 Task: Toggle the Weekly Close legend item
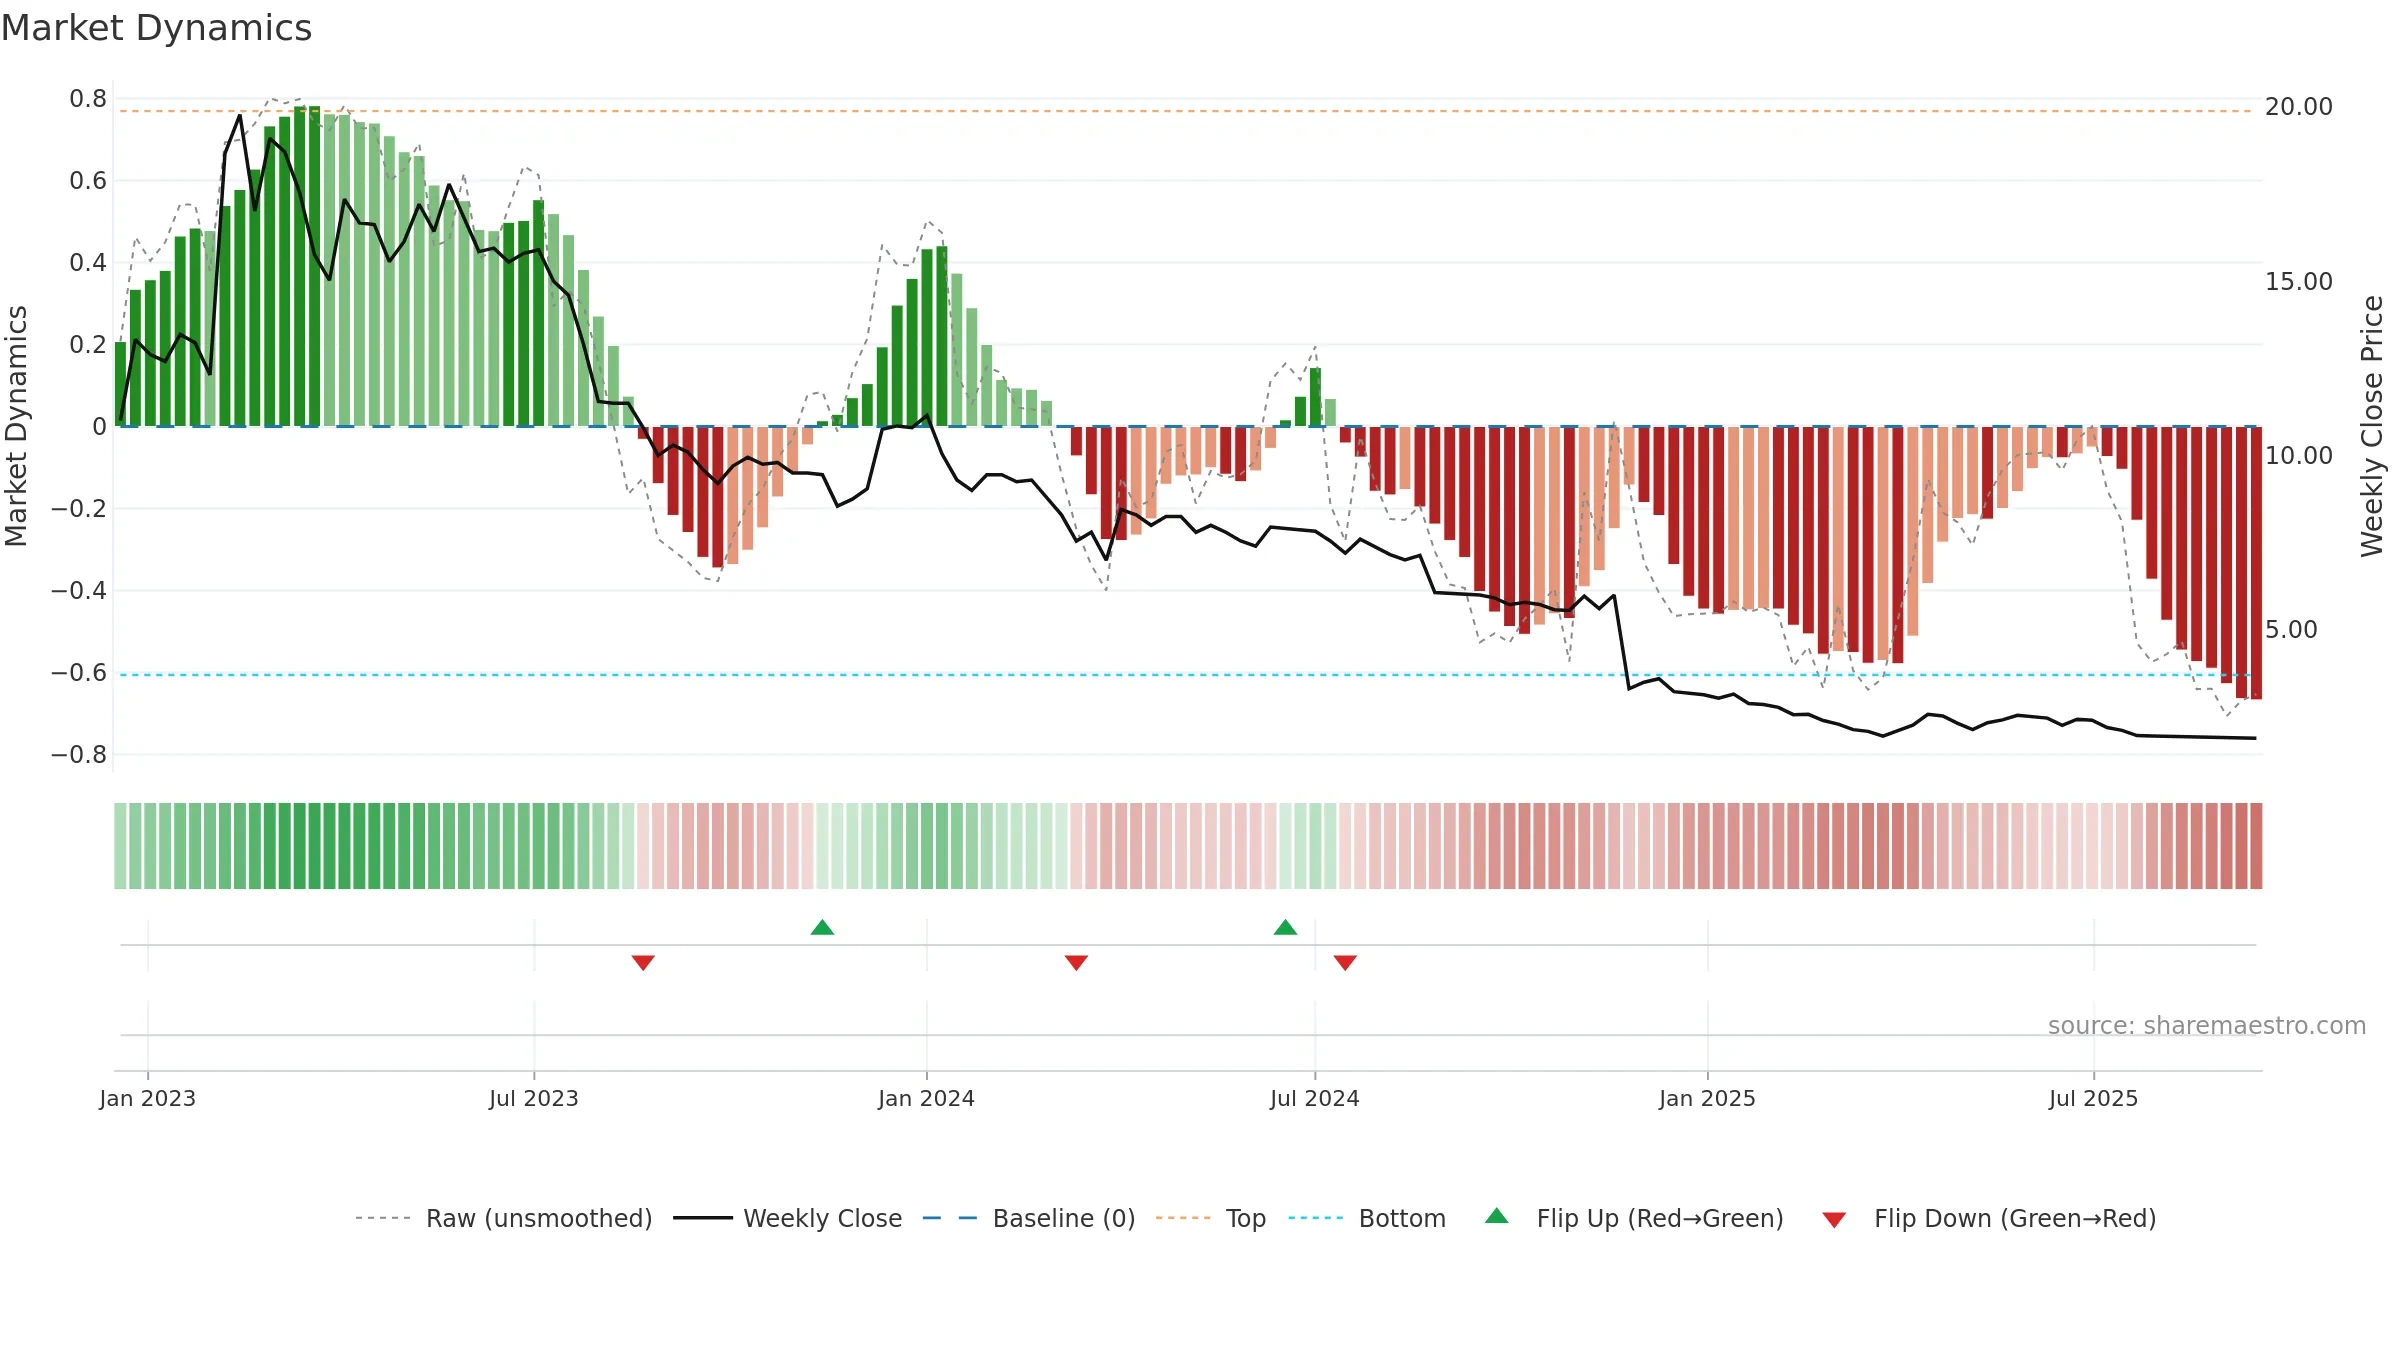(787, 1218)
